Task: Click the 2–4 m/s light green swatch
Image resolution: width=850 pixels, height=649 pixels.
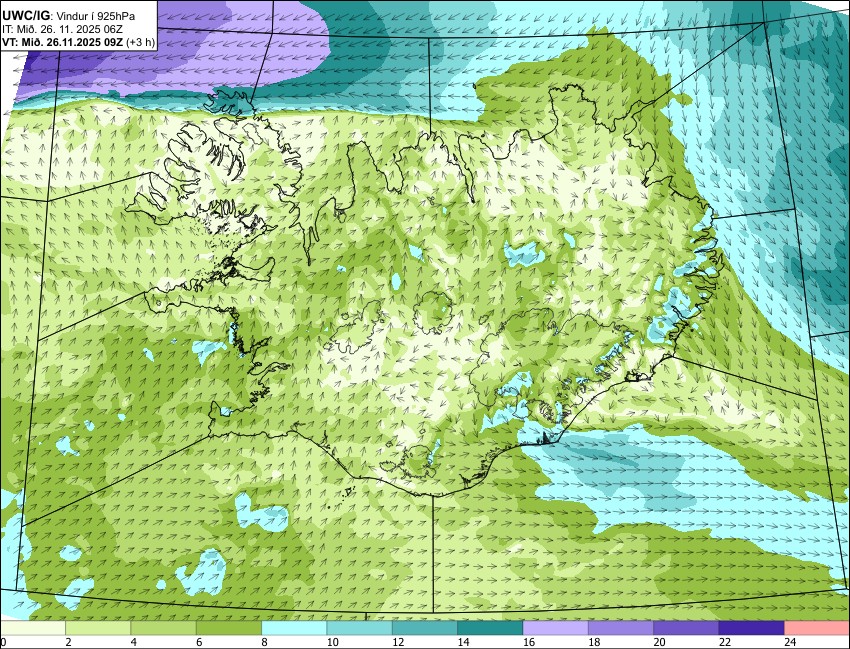Action: click(98, 628)
